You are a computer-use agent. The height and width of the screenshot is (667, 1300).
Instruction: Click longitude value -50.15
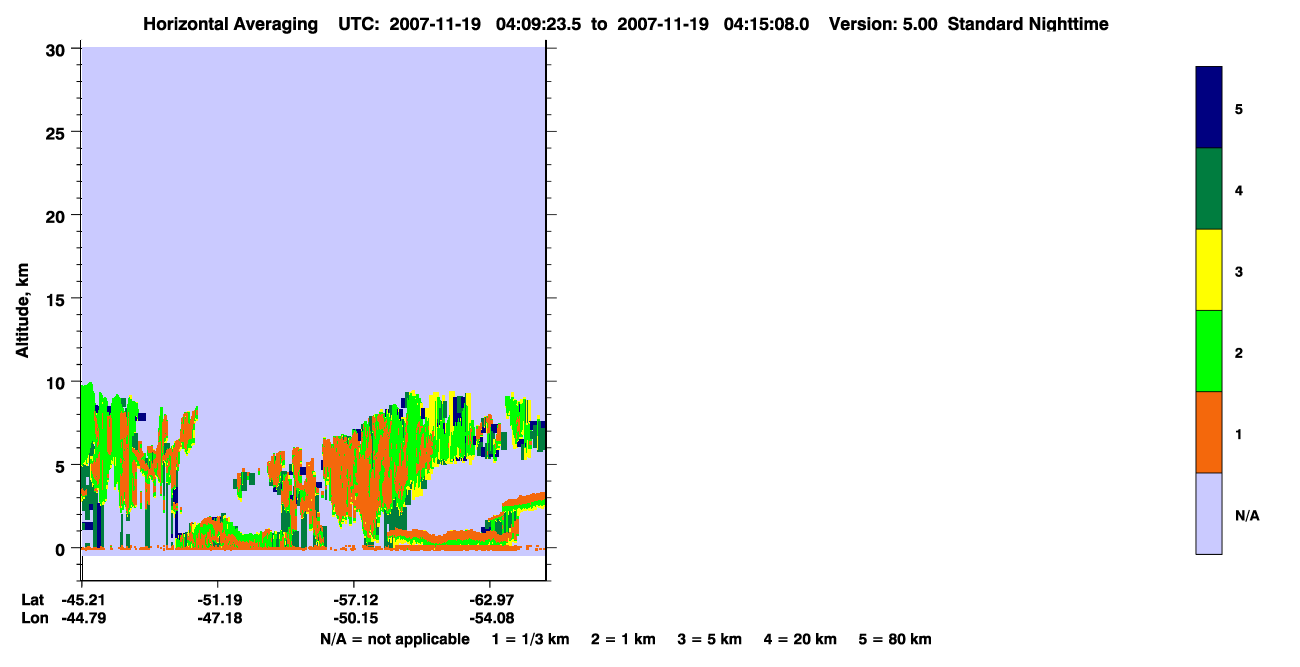tap(354, 619)
